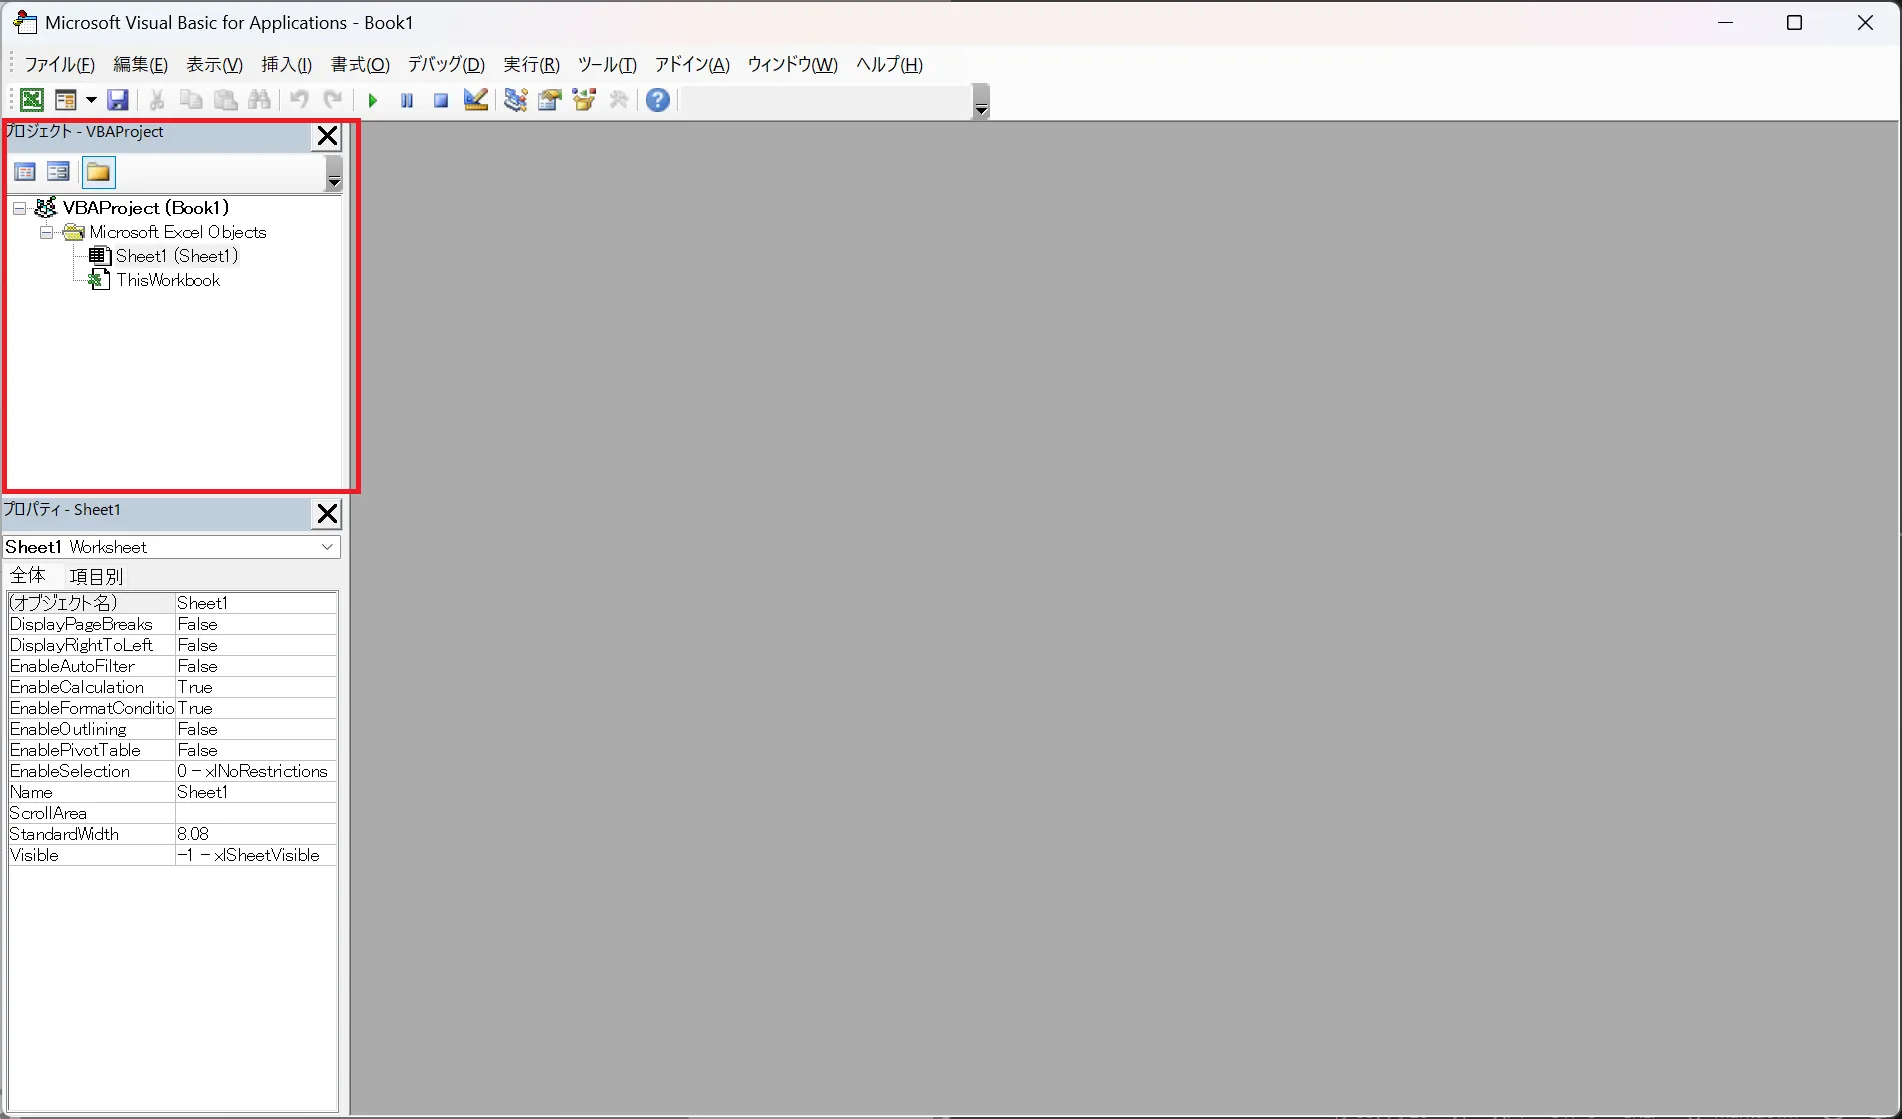Click the Reset (stop) toolbar icon
Image resolution: width=1902 pixels, height=1119 pixels.
click(x=441, y=100)
